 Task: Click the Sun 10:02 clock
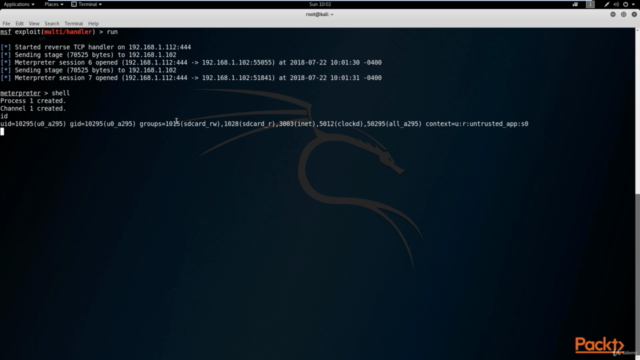pos(320,4)
